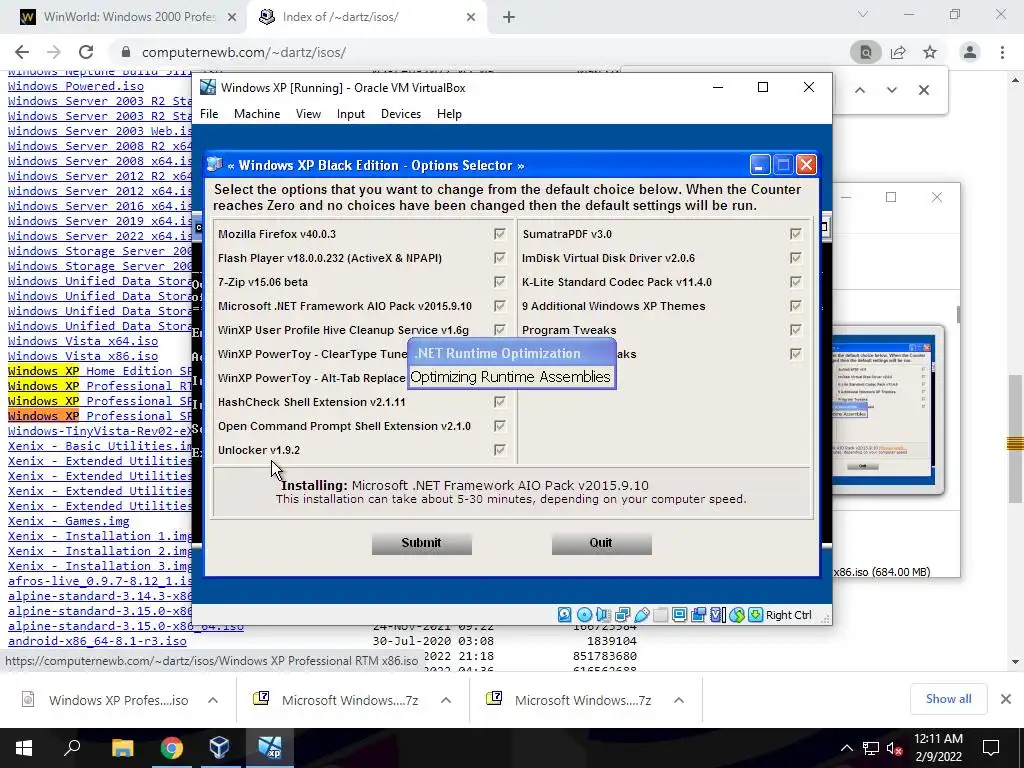Viewport: 1024px width, 768px height.
Task: Open Chrome from the Windows taskbar
Action: 172,748
